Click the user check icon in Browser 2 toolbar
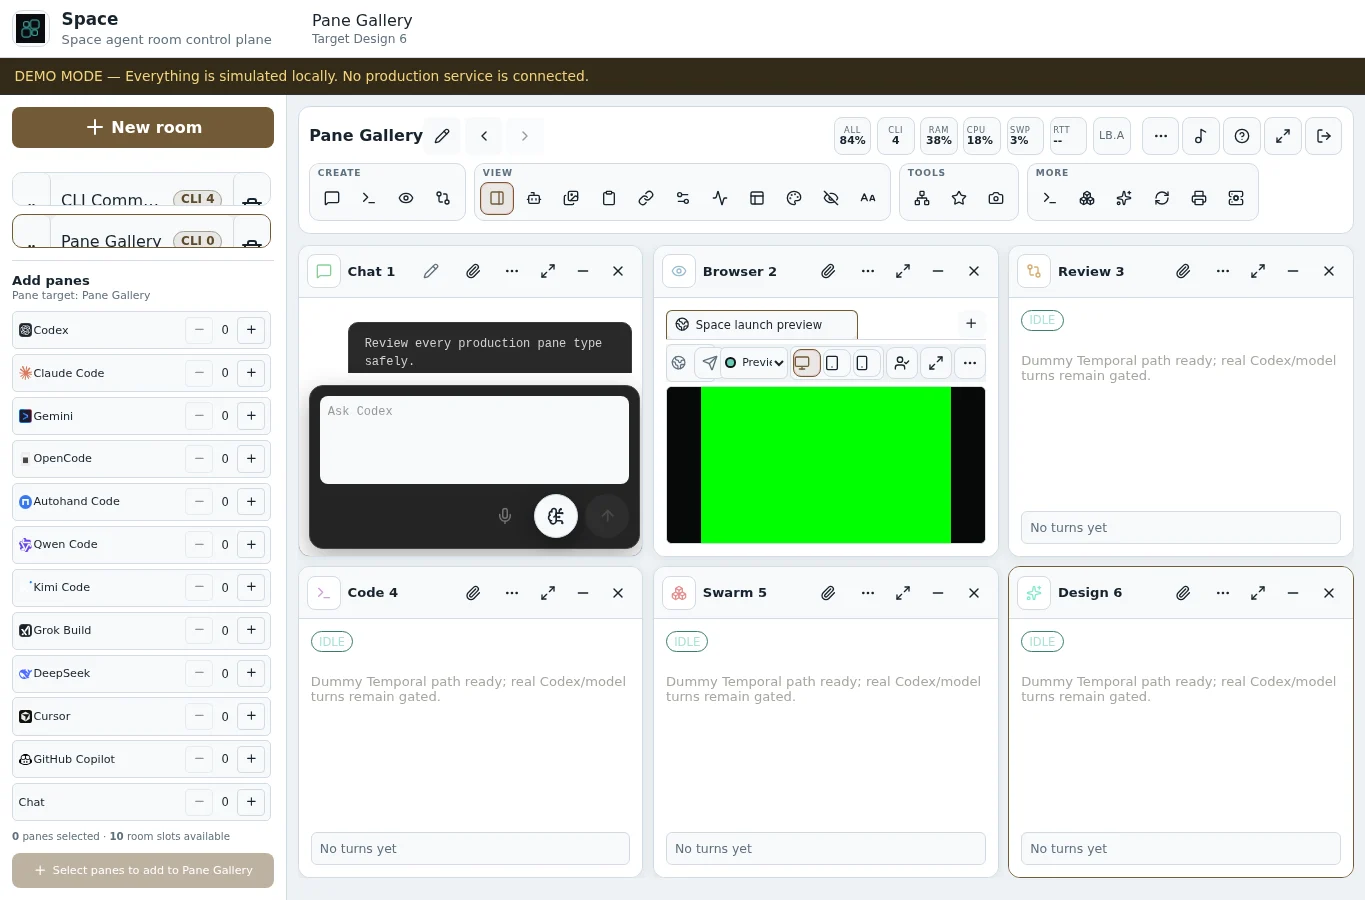Image resolution: width=1365 pixels, height=900 pixels. tap(902, 363)
